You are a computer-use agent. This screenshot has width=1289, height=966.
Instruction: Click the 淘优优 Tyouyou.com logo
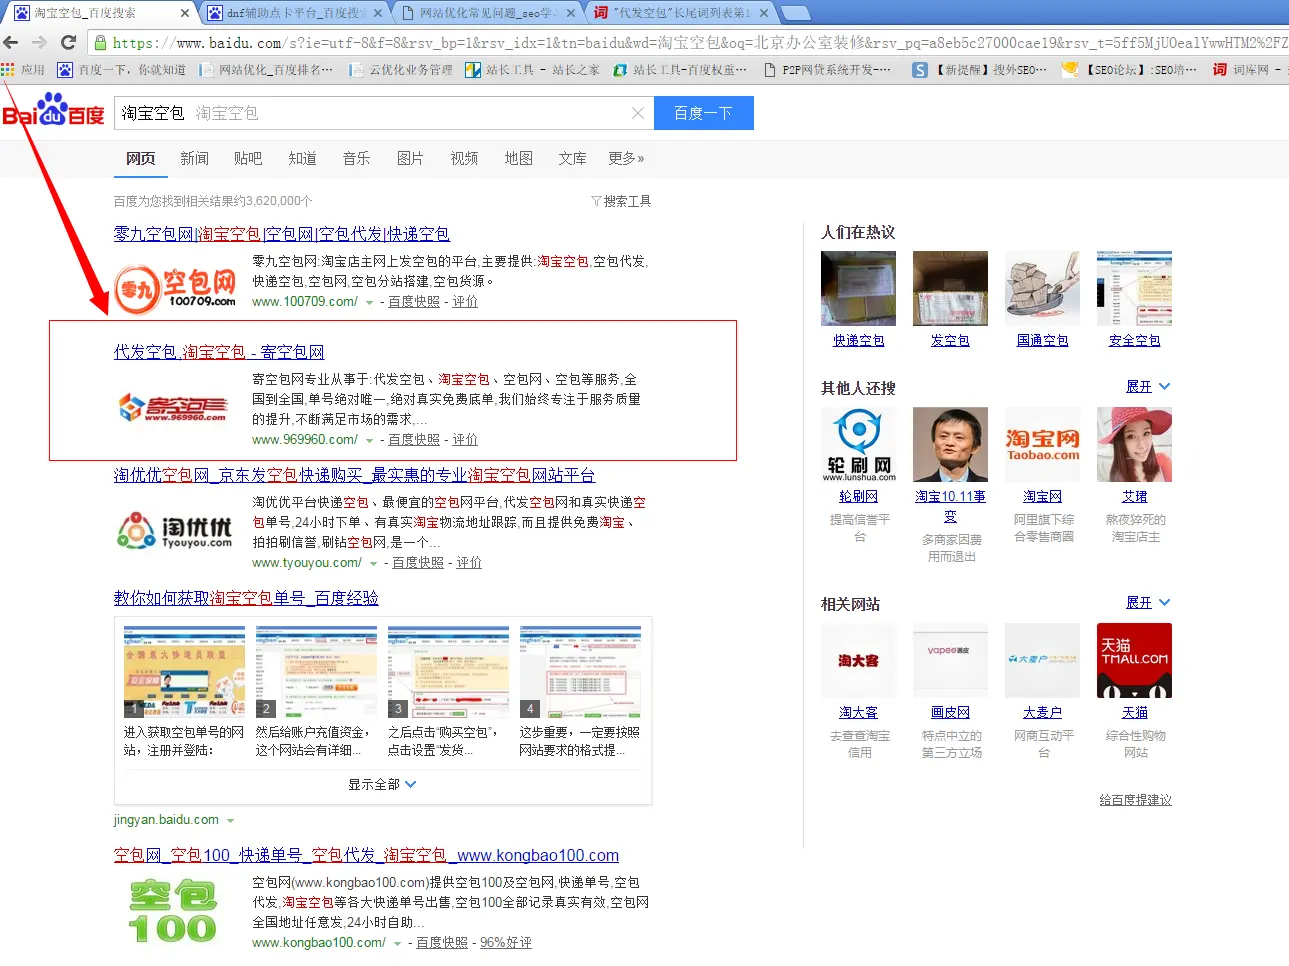[x=175, y=530]
